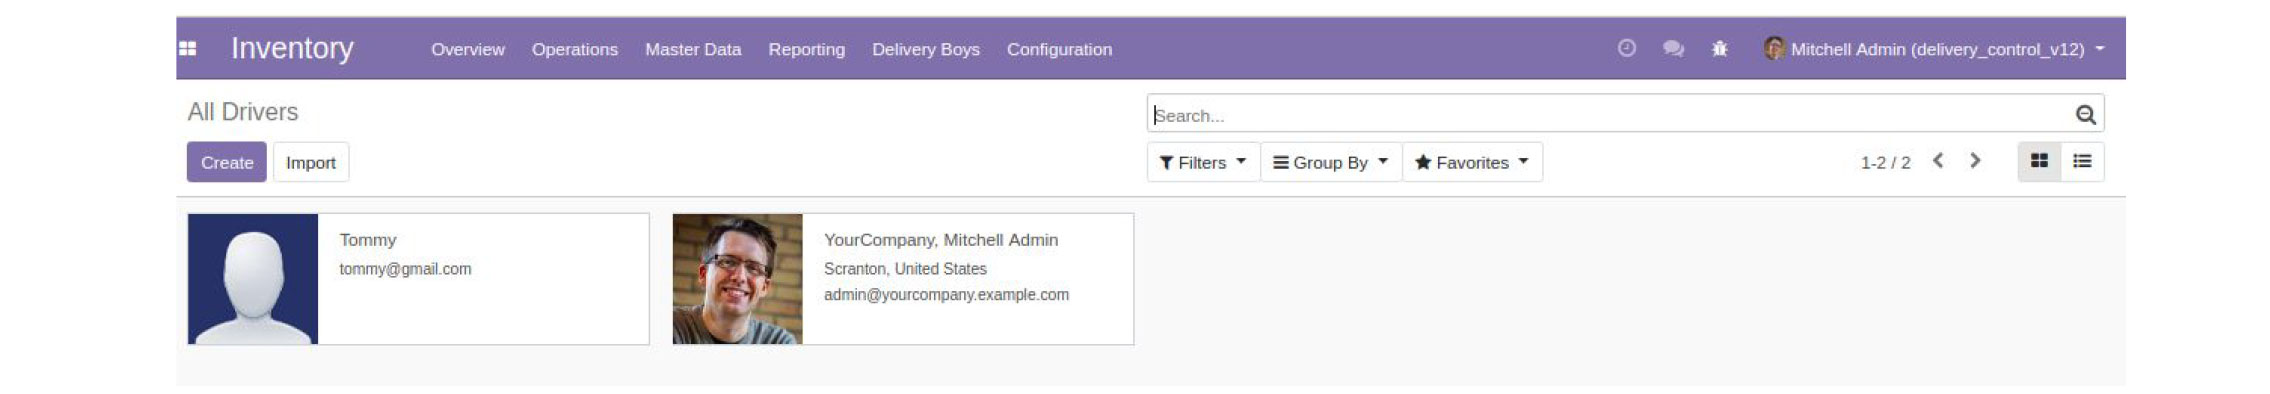
Task: Click into the Search field
Action: [x=1610, y=114]
